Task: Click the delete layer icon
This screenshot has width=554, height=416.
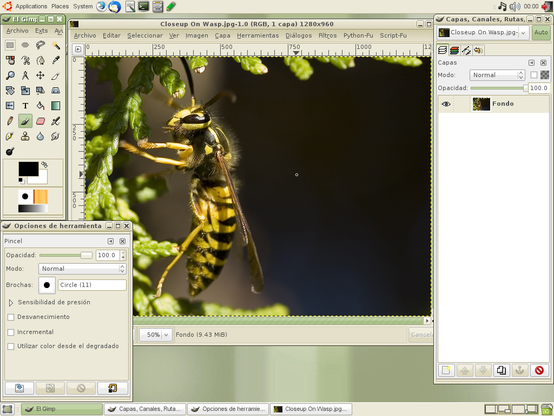Action: [x=539, y=370]
